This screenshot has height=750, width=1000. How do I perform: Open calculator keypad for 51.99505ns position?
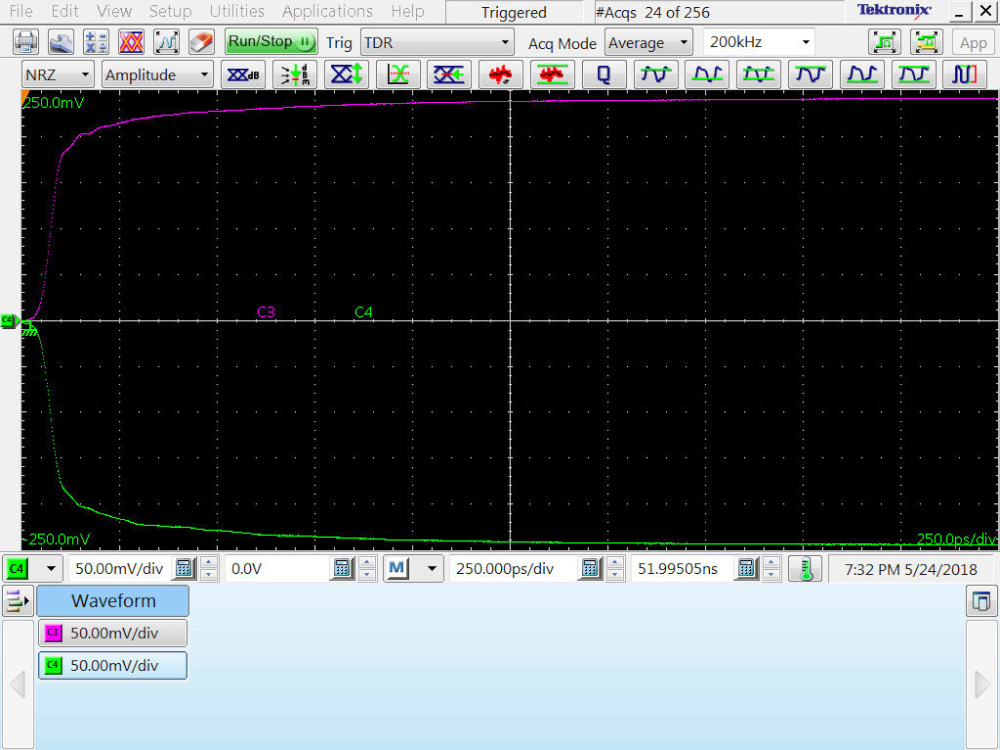(x=746, y=568)
